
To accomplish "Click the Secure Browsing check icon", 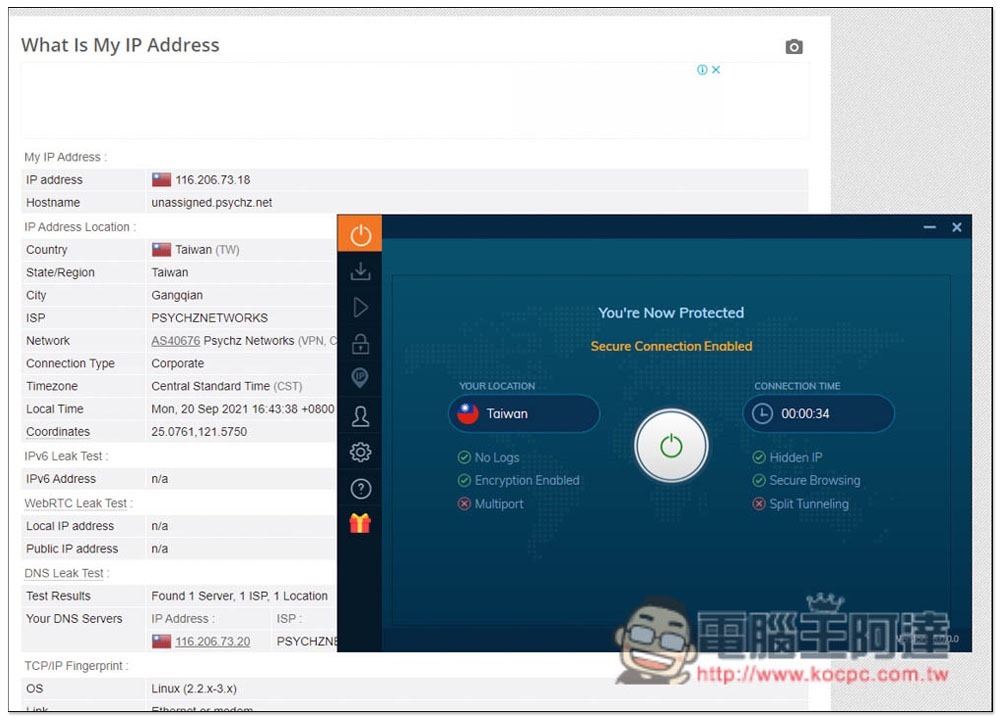I will [758, 480].
